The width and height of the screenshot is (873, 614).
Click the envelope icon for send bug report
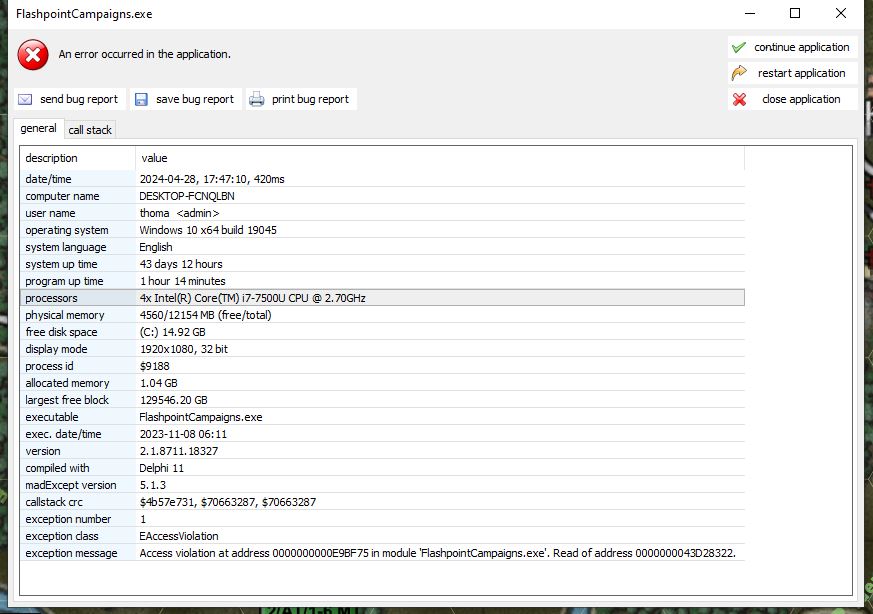pyautogui.click(x=25, y=100)
